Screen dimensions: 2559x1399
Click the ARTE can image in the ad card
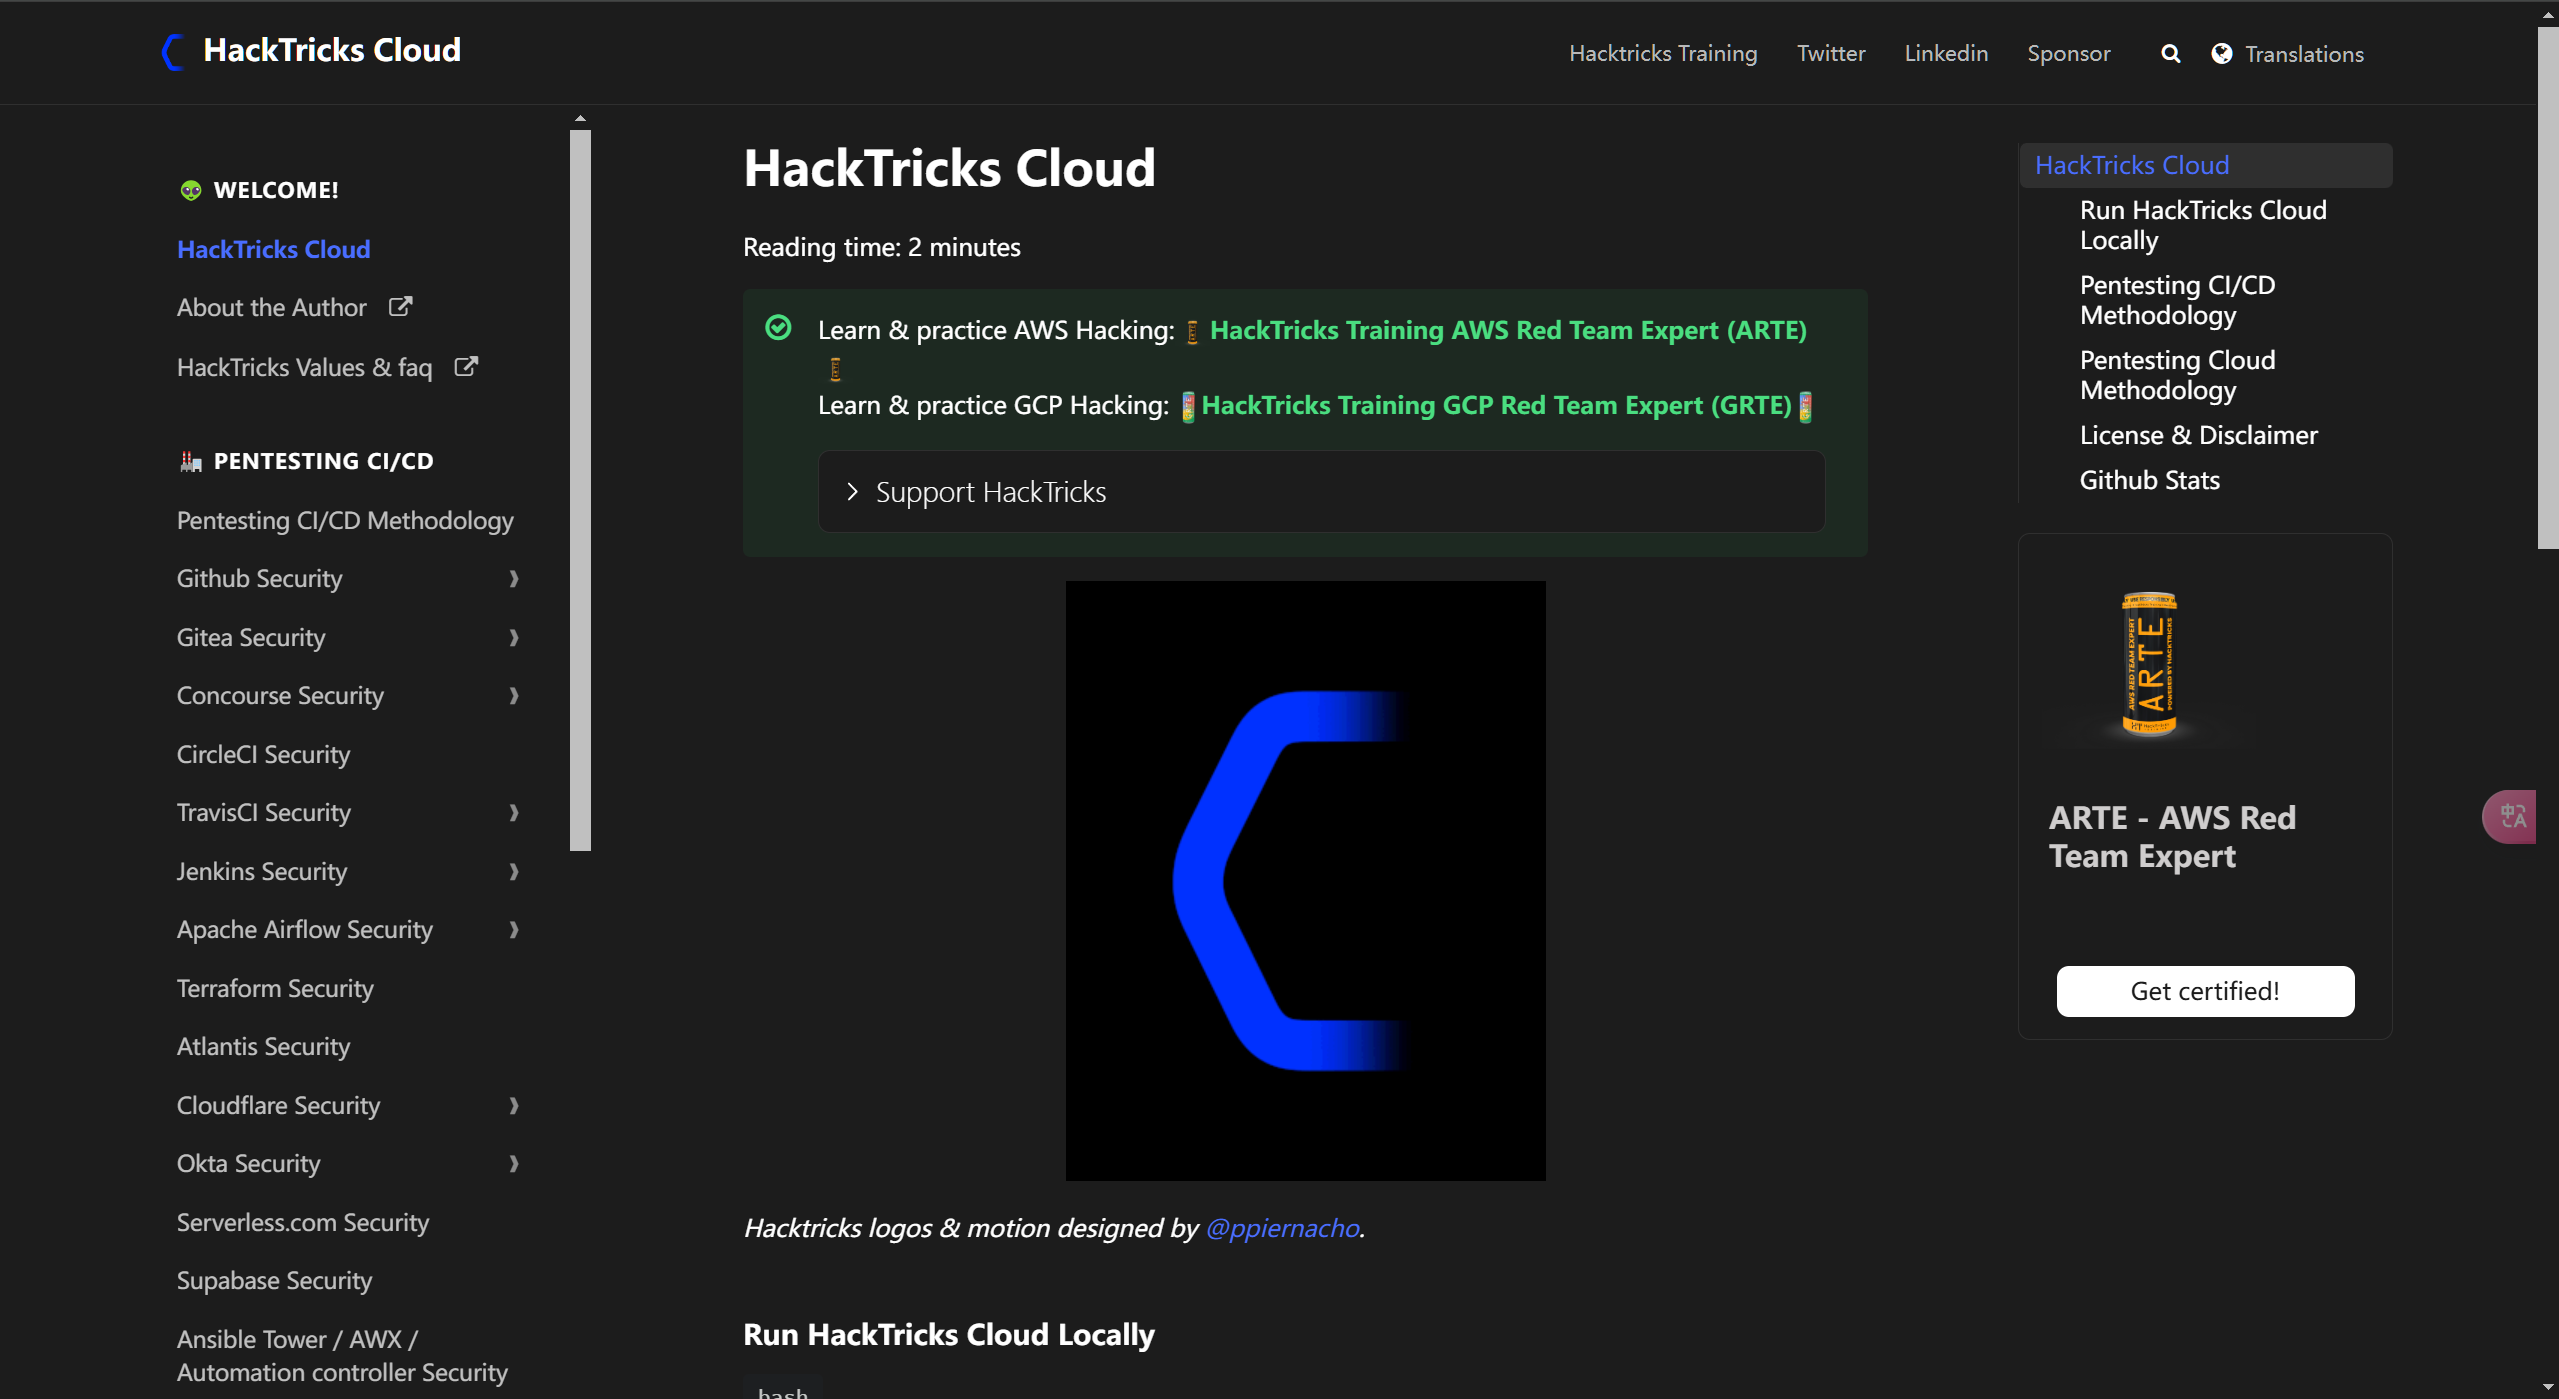(x=2149, y=664)
